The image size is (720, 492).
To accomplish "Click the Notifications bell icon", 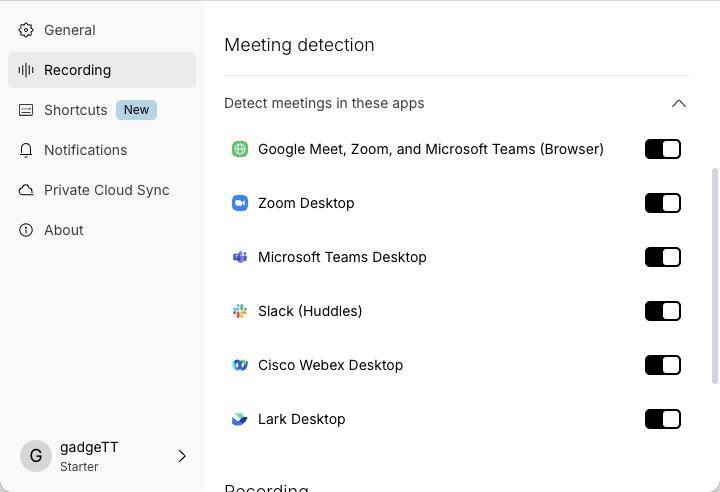I will tap(26, 150).
